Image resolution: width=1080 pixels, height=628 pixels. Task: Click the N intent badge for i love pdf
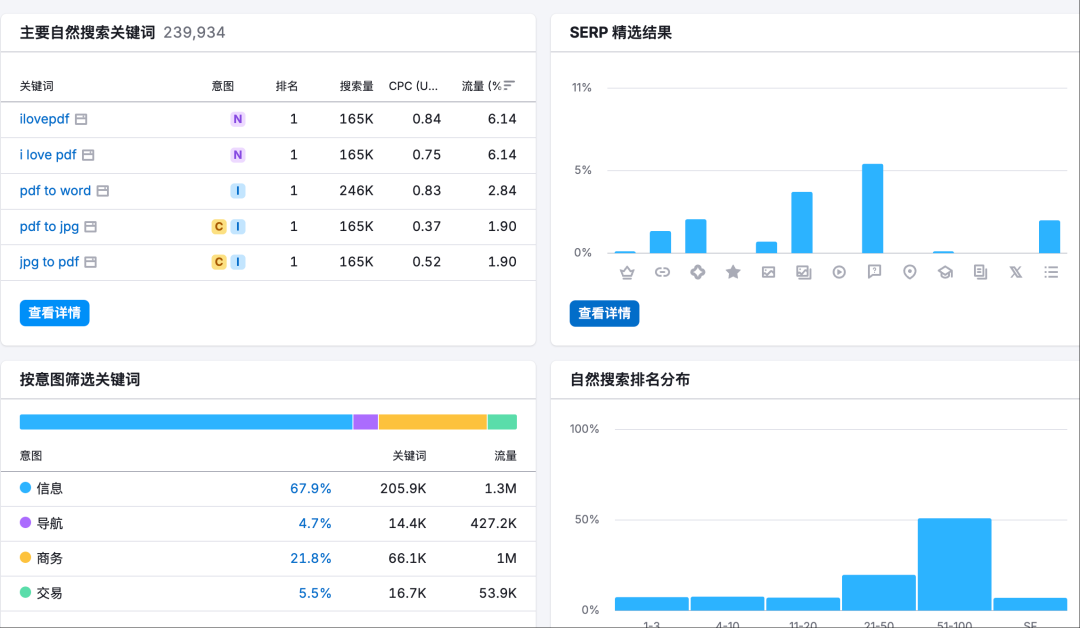(238, 155)
